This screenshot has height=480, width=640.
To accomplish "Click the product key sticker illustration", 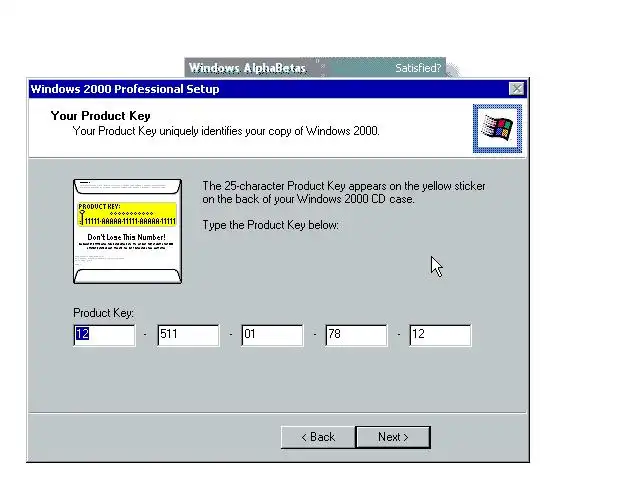I will (127, 231).
